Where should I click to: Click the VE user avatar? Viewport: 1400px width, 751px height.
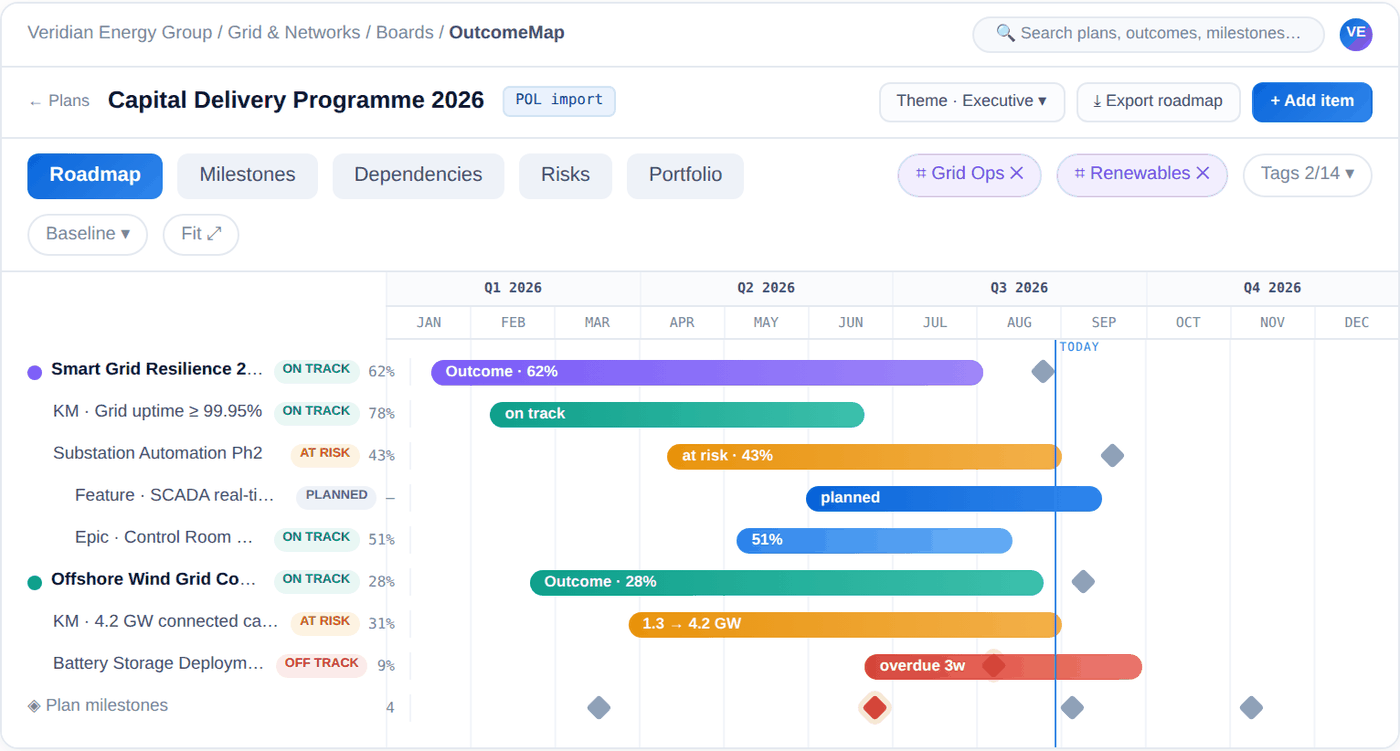[1356, 33]
